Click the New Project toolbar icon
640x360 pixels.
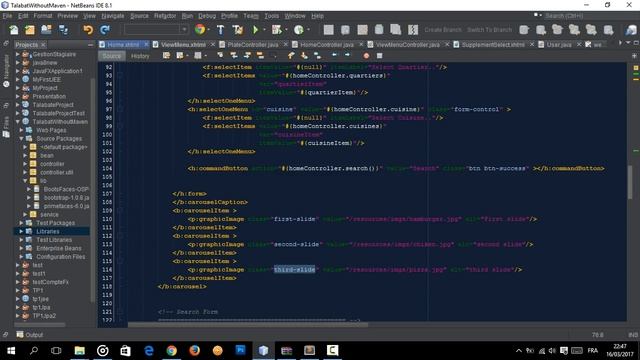[30, 30]
